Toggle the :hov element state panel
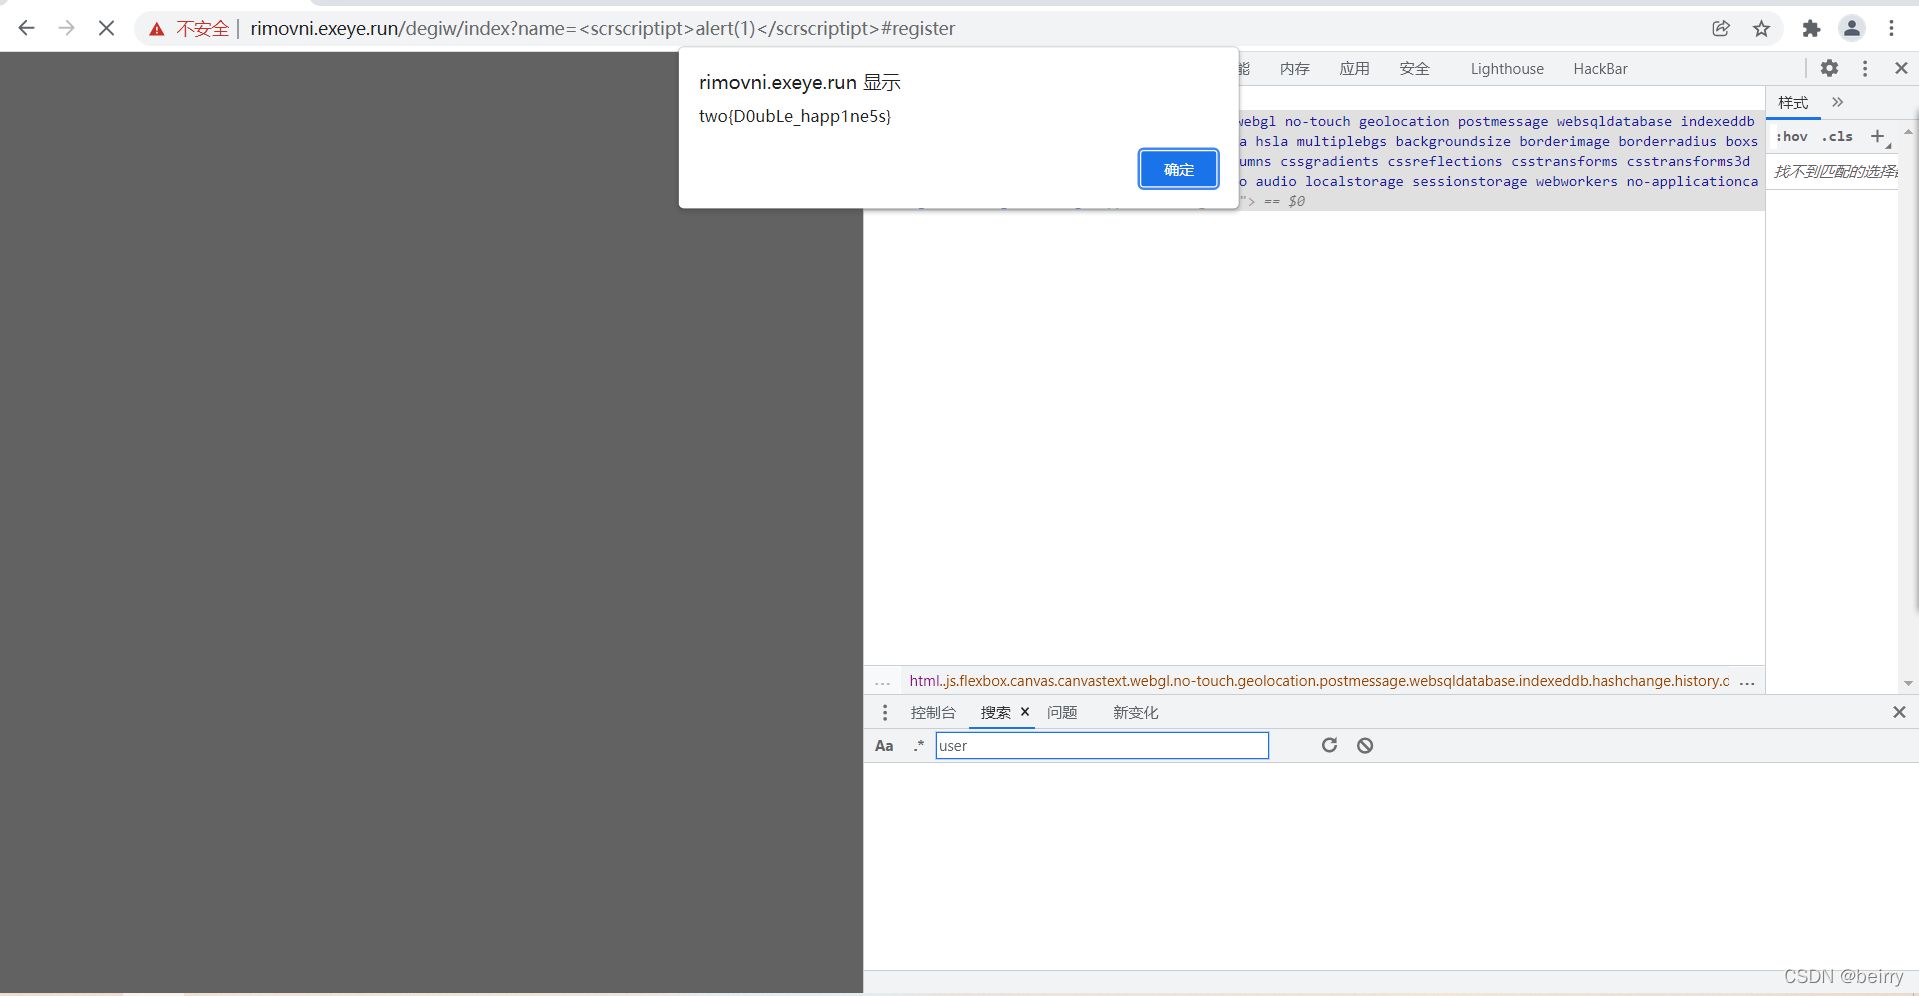The height and width of the screenshot is (996, 1919). coord(1791,136)
